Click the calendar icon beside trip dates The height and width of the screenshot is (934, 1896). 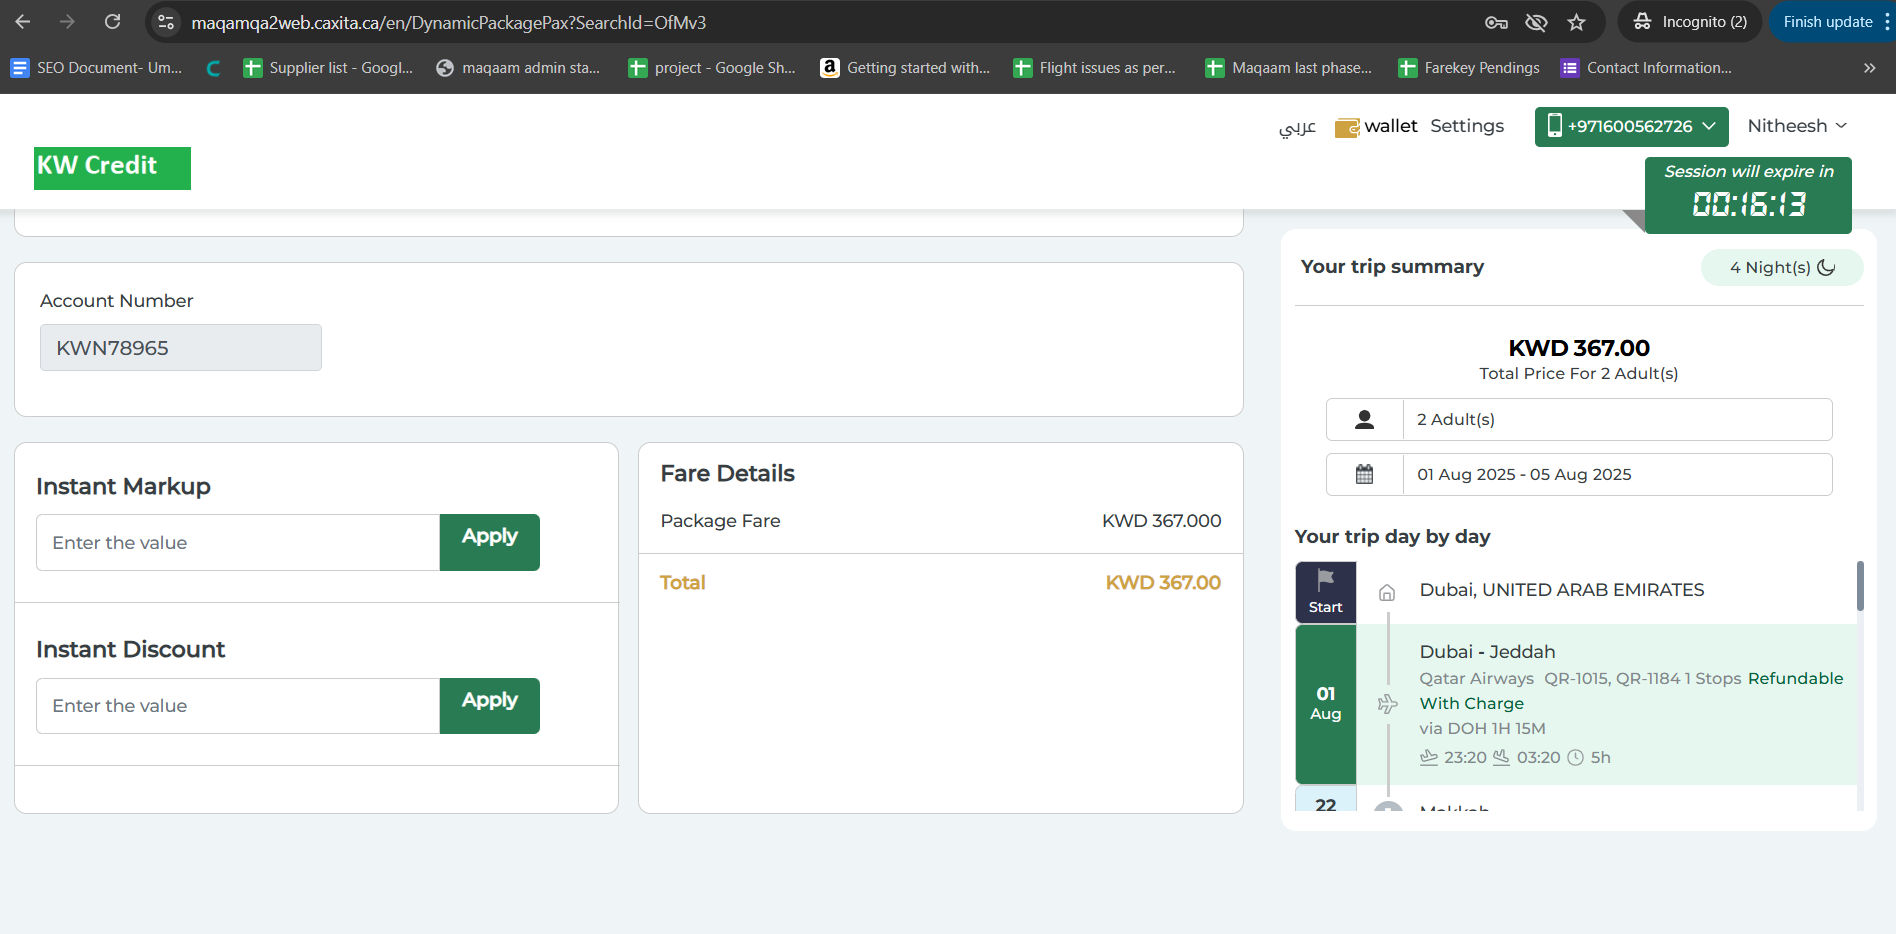pos(1364,474)
